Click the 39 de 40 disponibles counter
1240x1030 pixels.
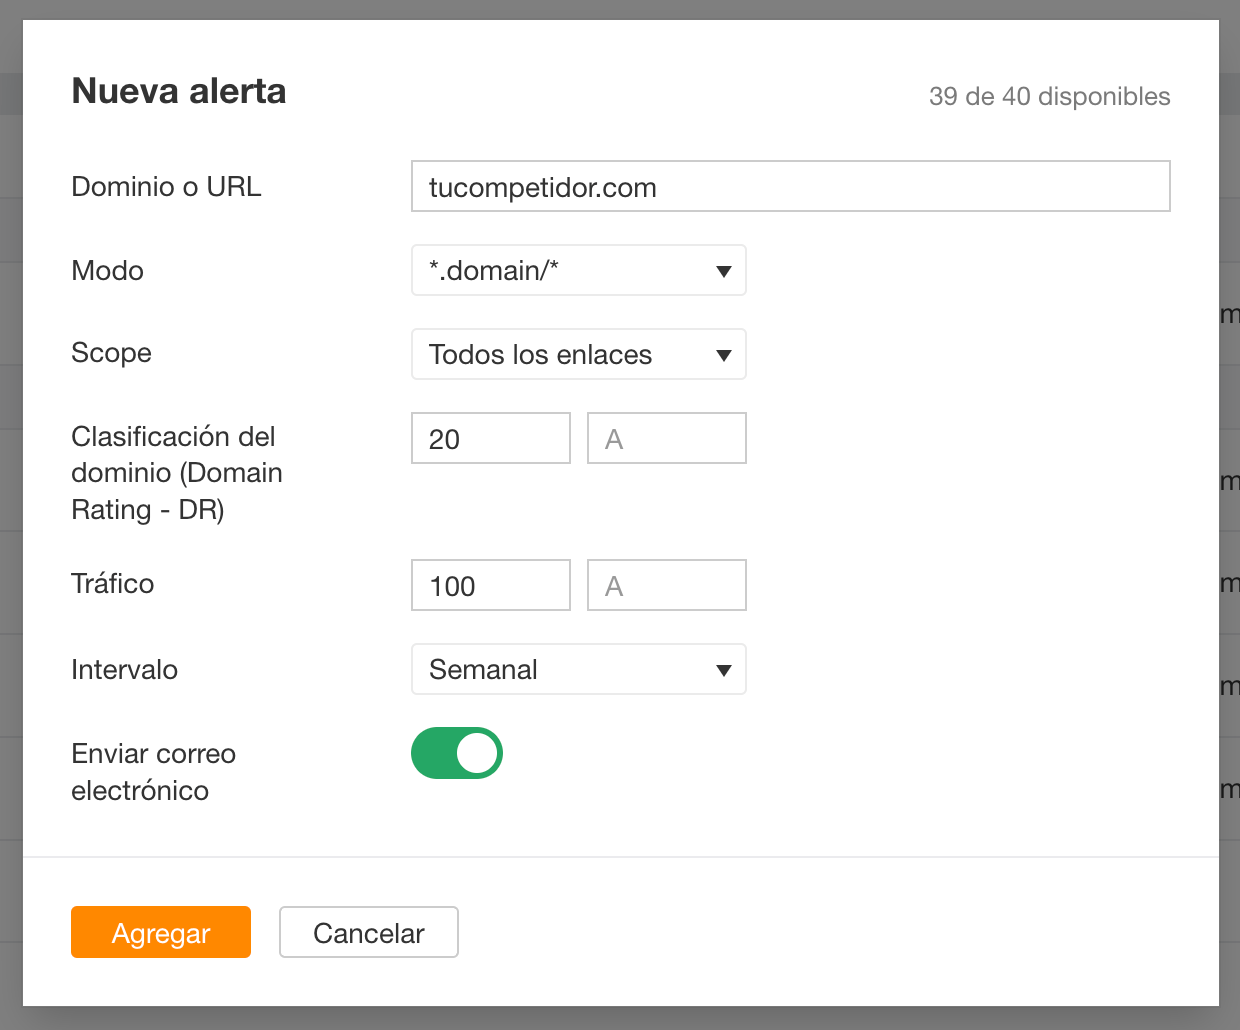(1050, 97)
